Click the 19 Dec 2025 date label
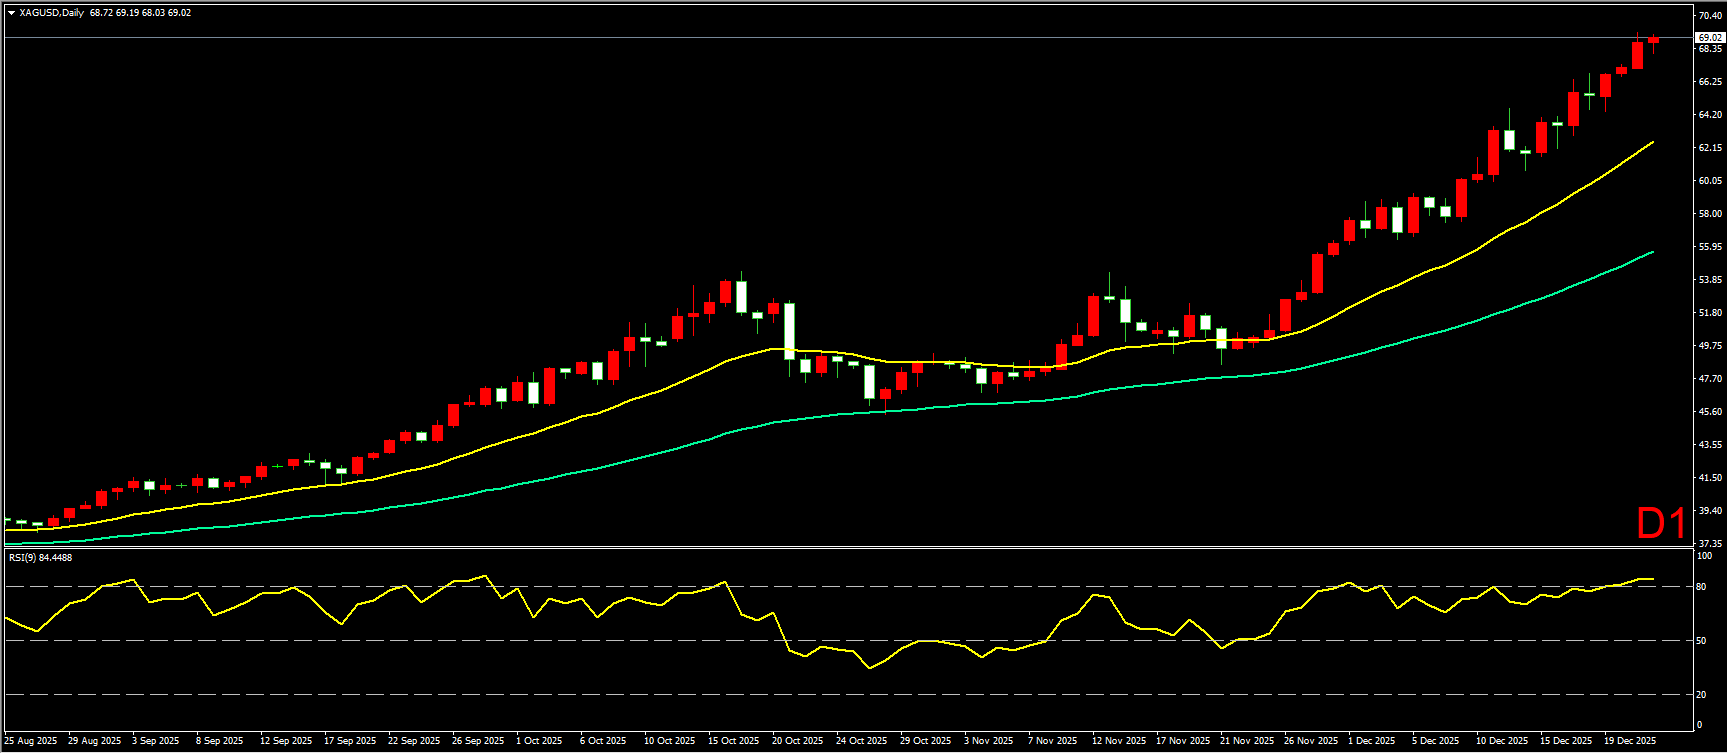The width and height of the screenshot is (1727, 754). tap(1629, 741)
